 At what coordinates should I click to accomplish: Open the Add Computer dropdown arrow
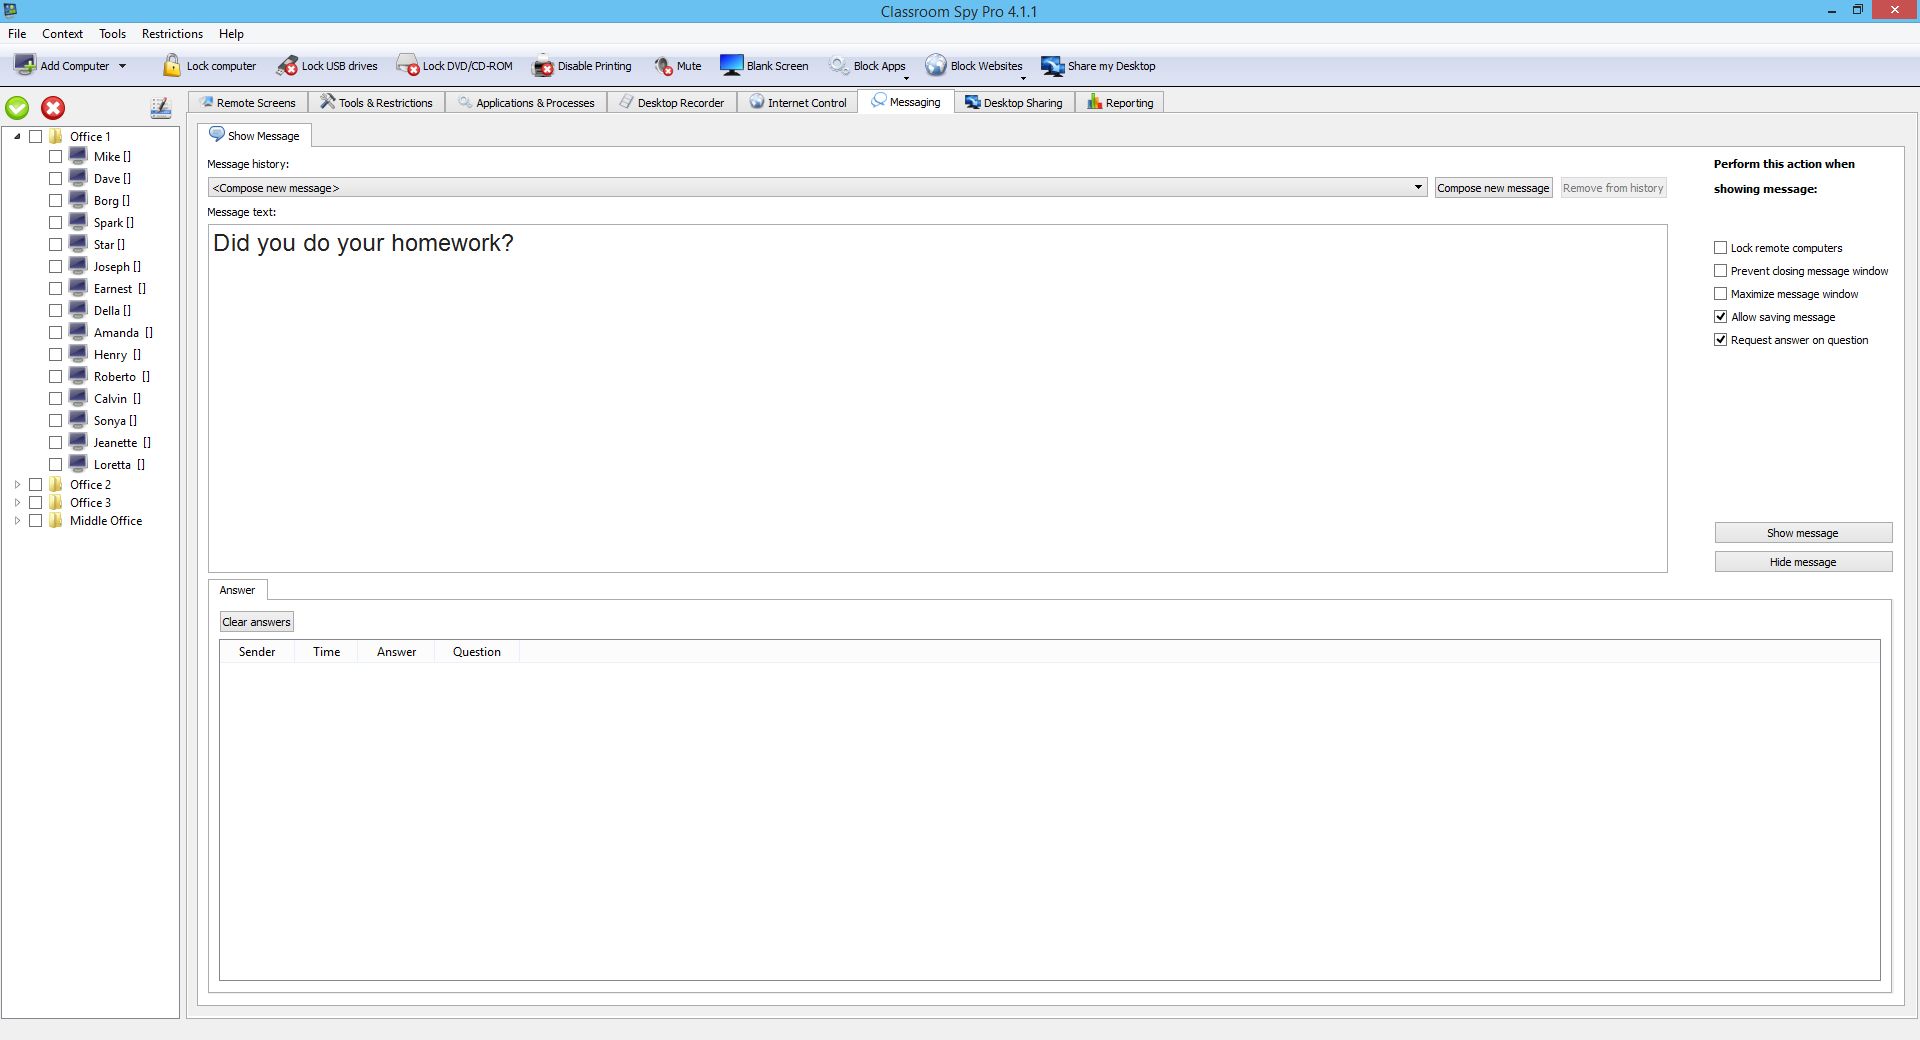[123, 66]
